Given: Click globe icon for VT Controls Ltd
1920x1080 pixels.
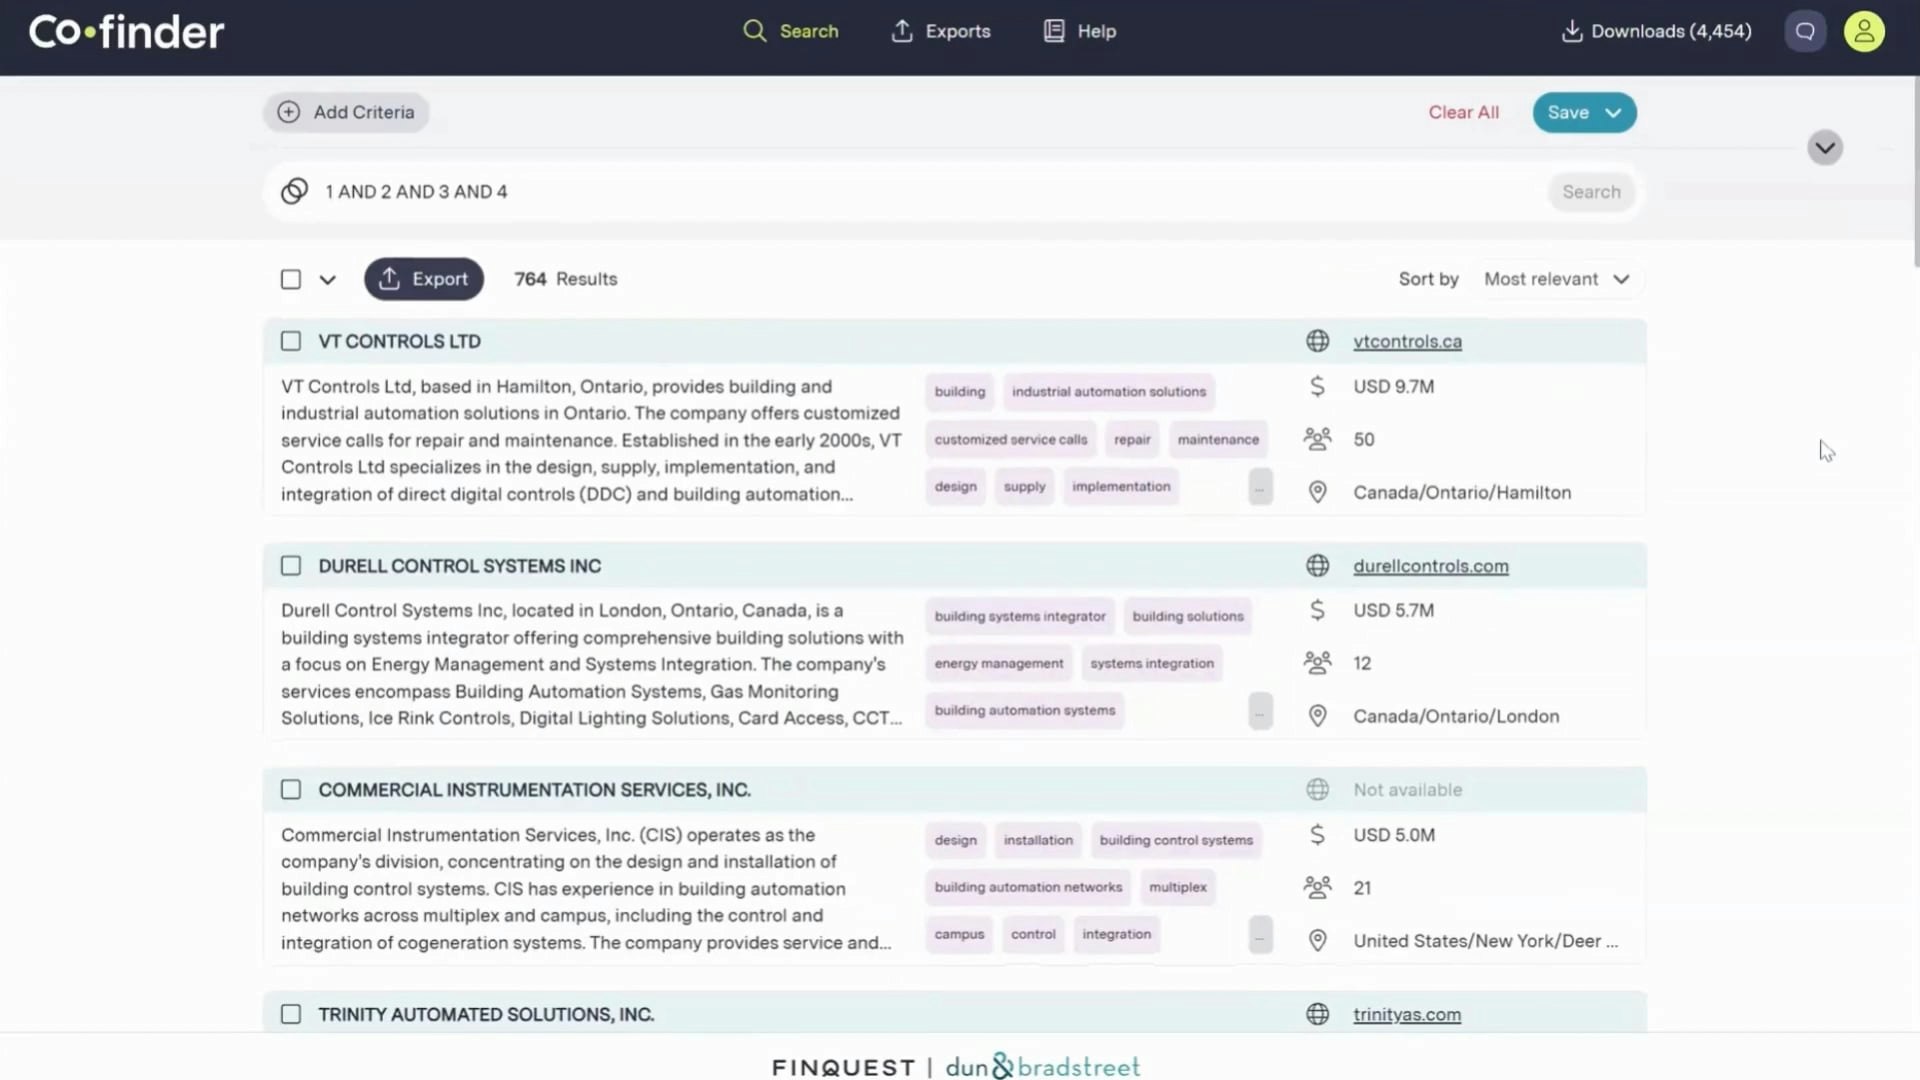Looking at the screenshot, I should 1318,341.
